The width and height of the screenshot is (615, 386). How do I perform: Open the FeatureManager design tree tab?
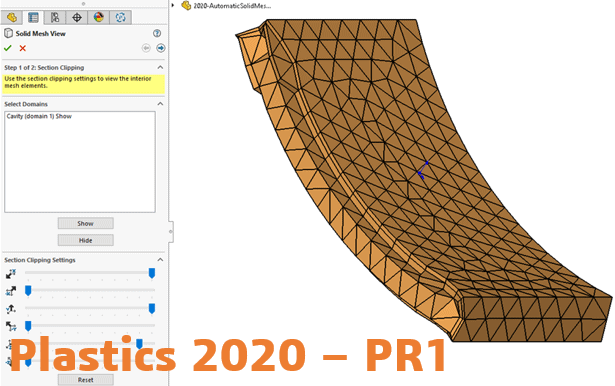coord(12,17)
